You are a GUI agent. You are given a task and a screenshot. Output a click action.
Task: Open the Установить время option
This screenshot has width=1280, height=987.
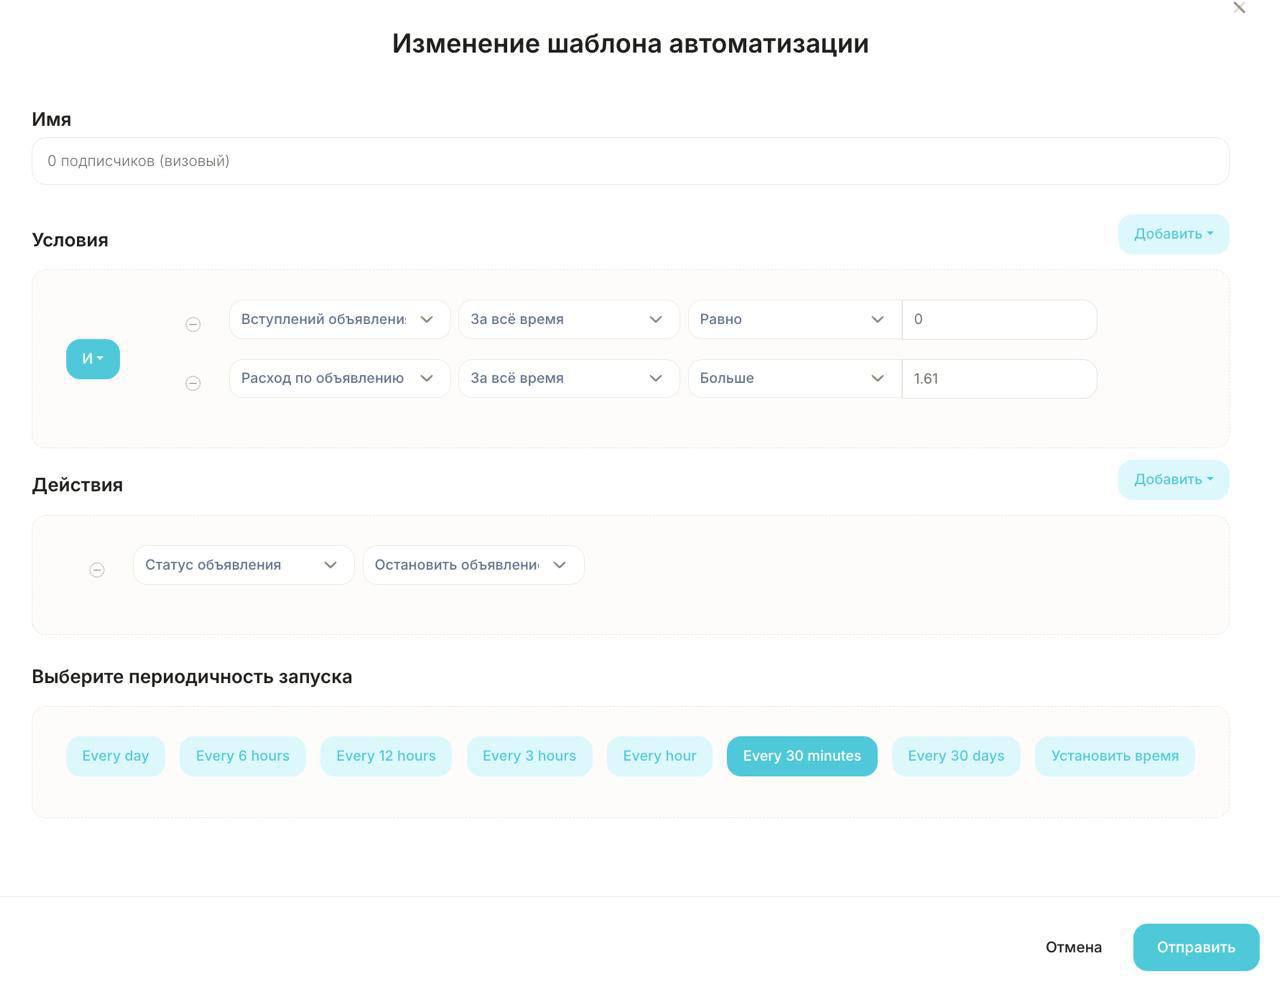[x=1114, y=756]
